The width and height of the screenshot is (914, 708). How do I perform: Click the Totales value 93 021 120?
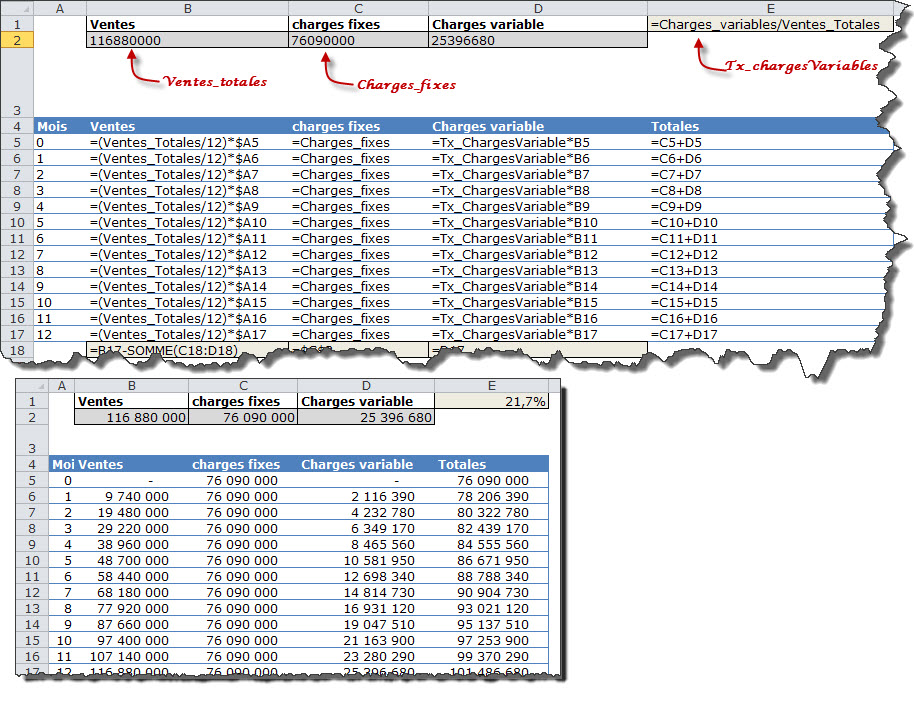click(x=491, y=608)
